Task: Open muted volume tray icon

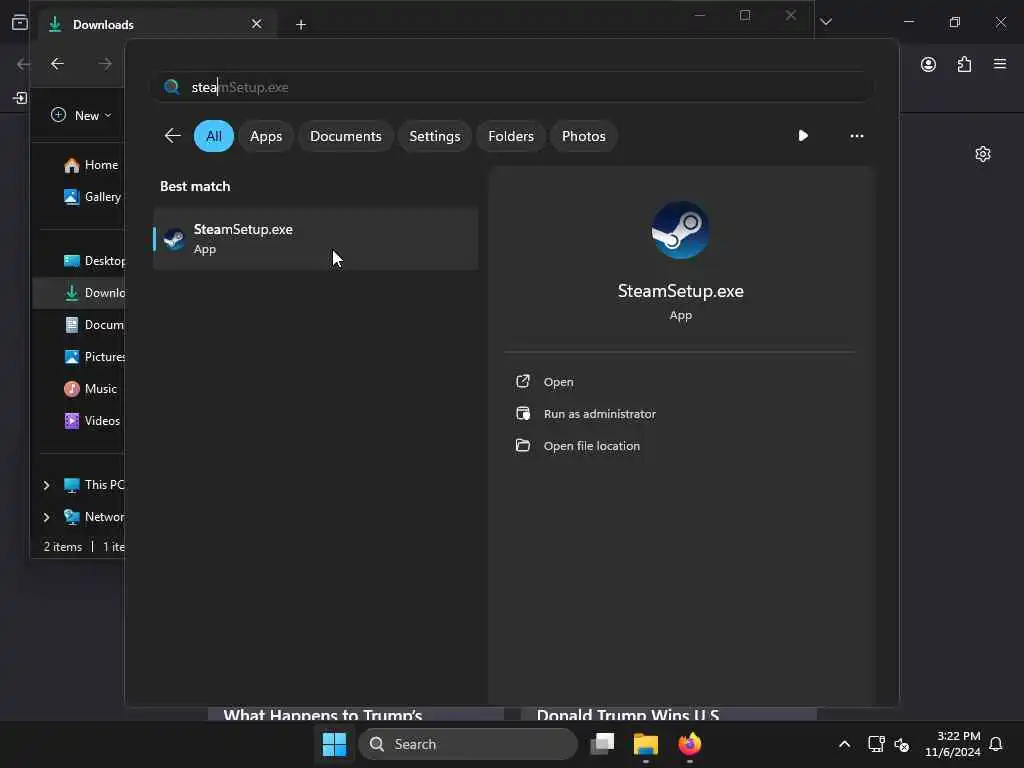Action: (x=902, y=744)
